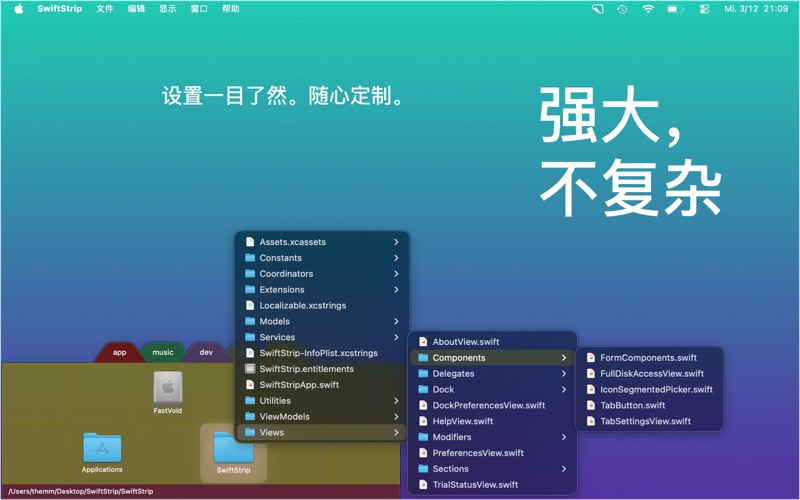Click the ViewModels folder icon
The image size is (800, 500).
pyautogui.click(x=250, y=416)
